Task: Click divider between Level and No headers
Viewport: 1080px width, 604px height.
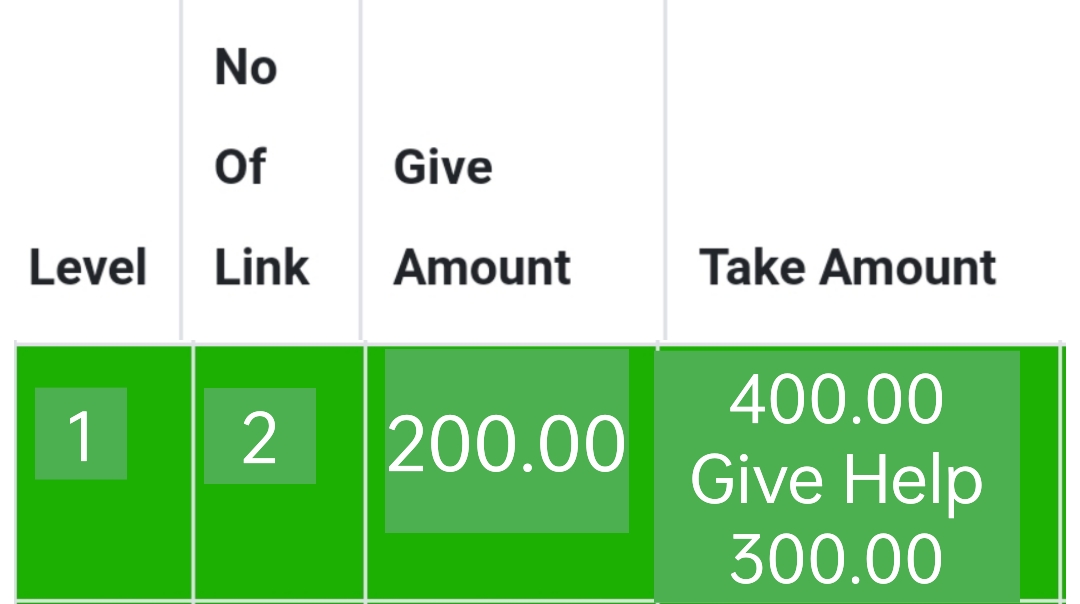Action: pyautogui.click(x=181, y=169)
